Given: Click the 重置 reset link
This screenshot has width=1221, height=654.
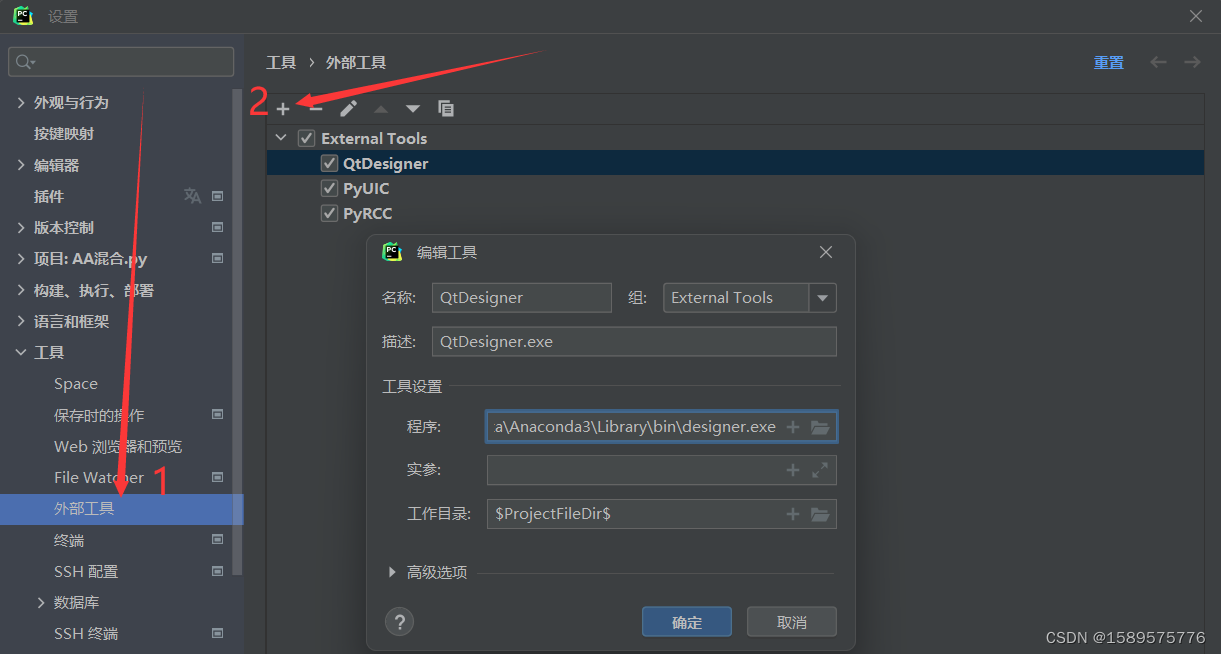Looking at the screenshot, I should point(1108,62).
